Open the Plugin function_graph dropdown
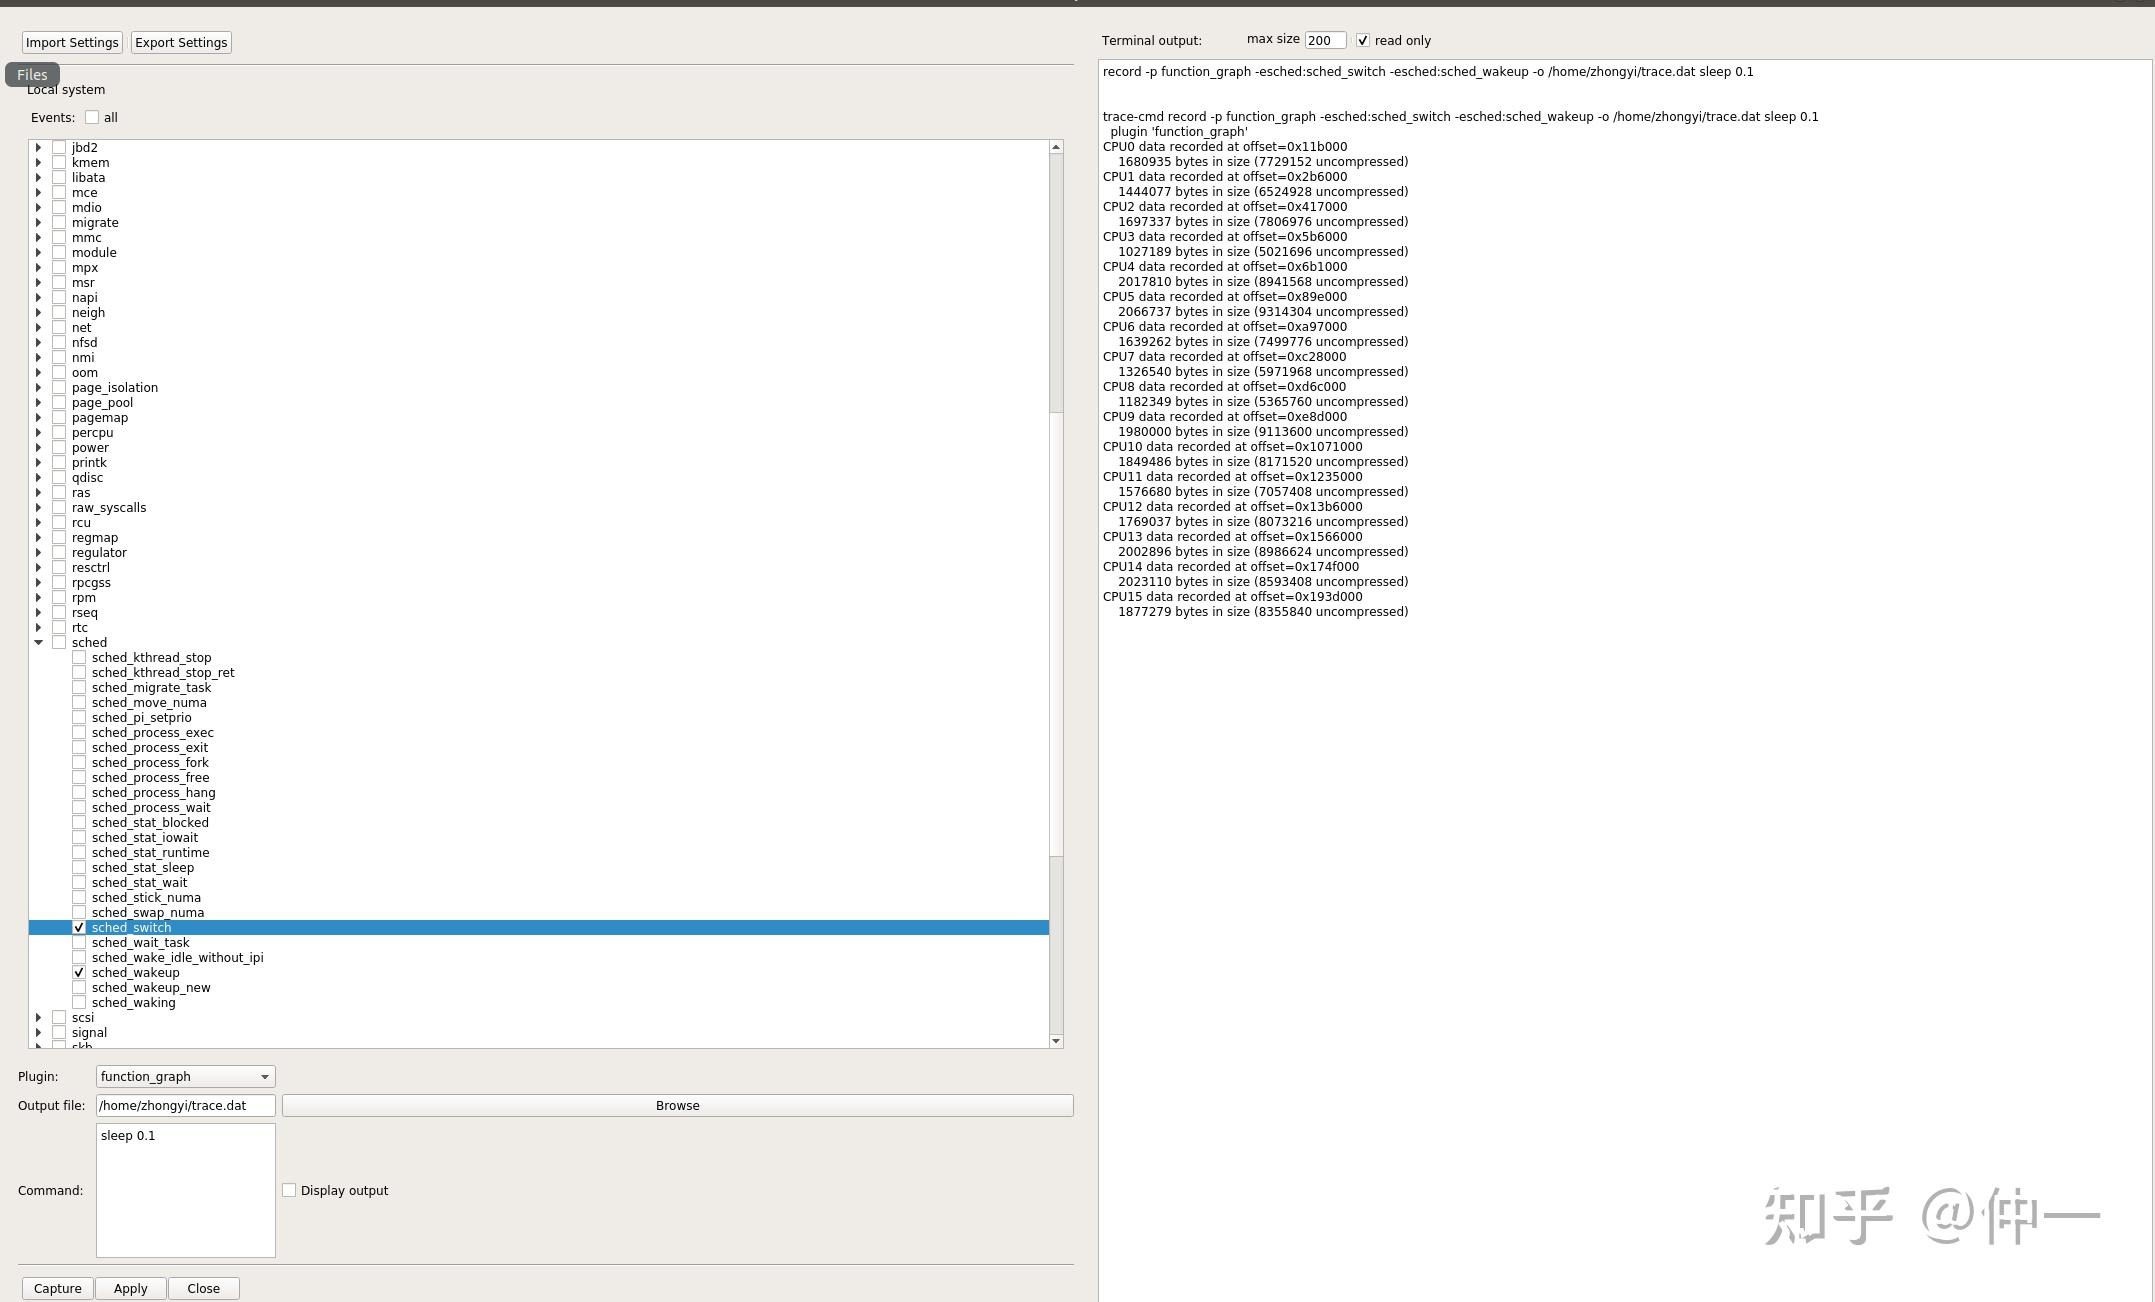Screen dimensions: 2155x1302 point(185,1077)
